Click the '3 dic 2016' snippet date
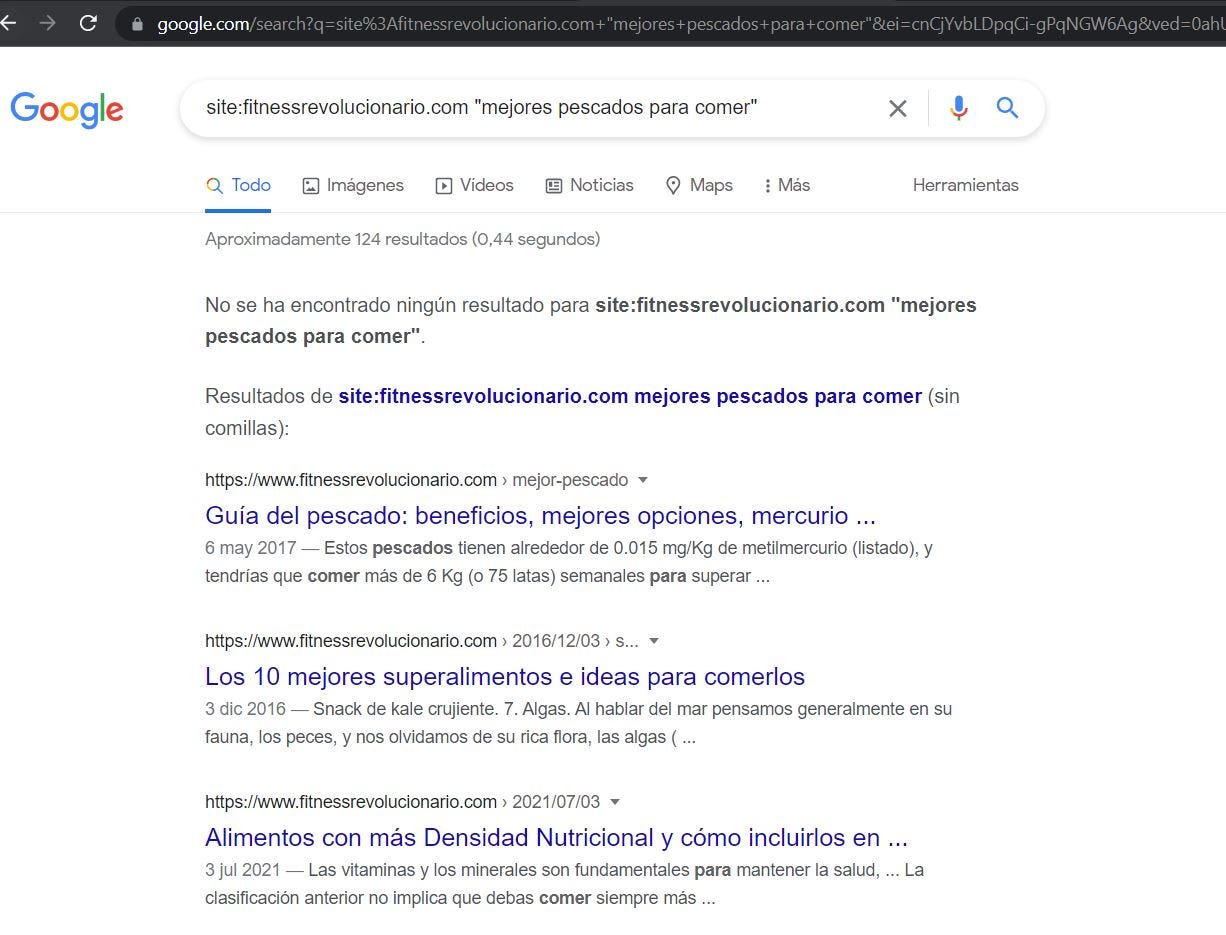This screenshot has height=935, width=1226. 245,709
